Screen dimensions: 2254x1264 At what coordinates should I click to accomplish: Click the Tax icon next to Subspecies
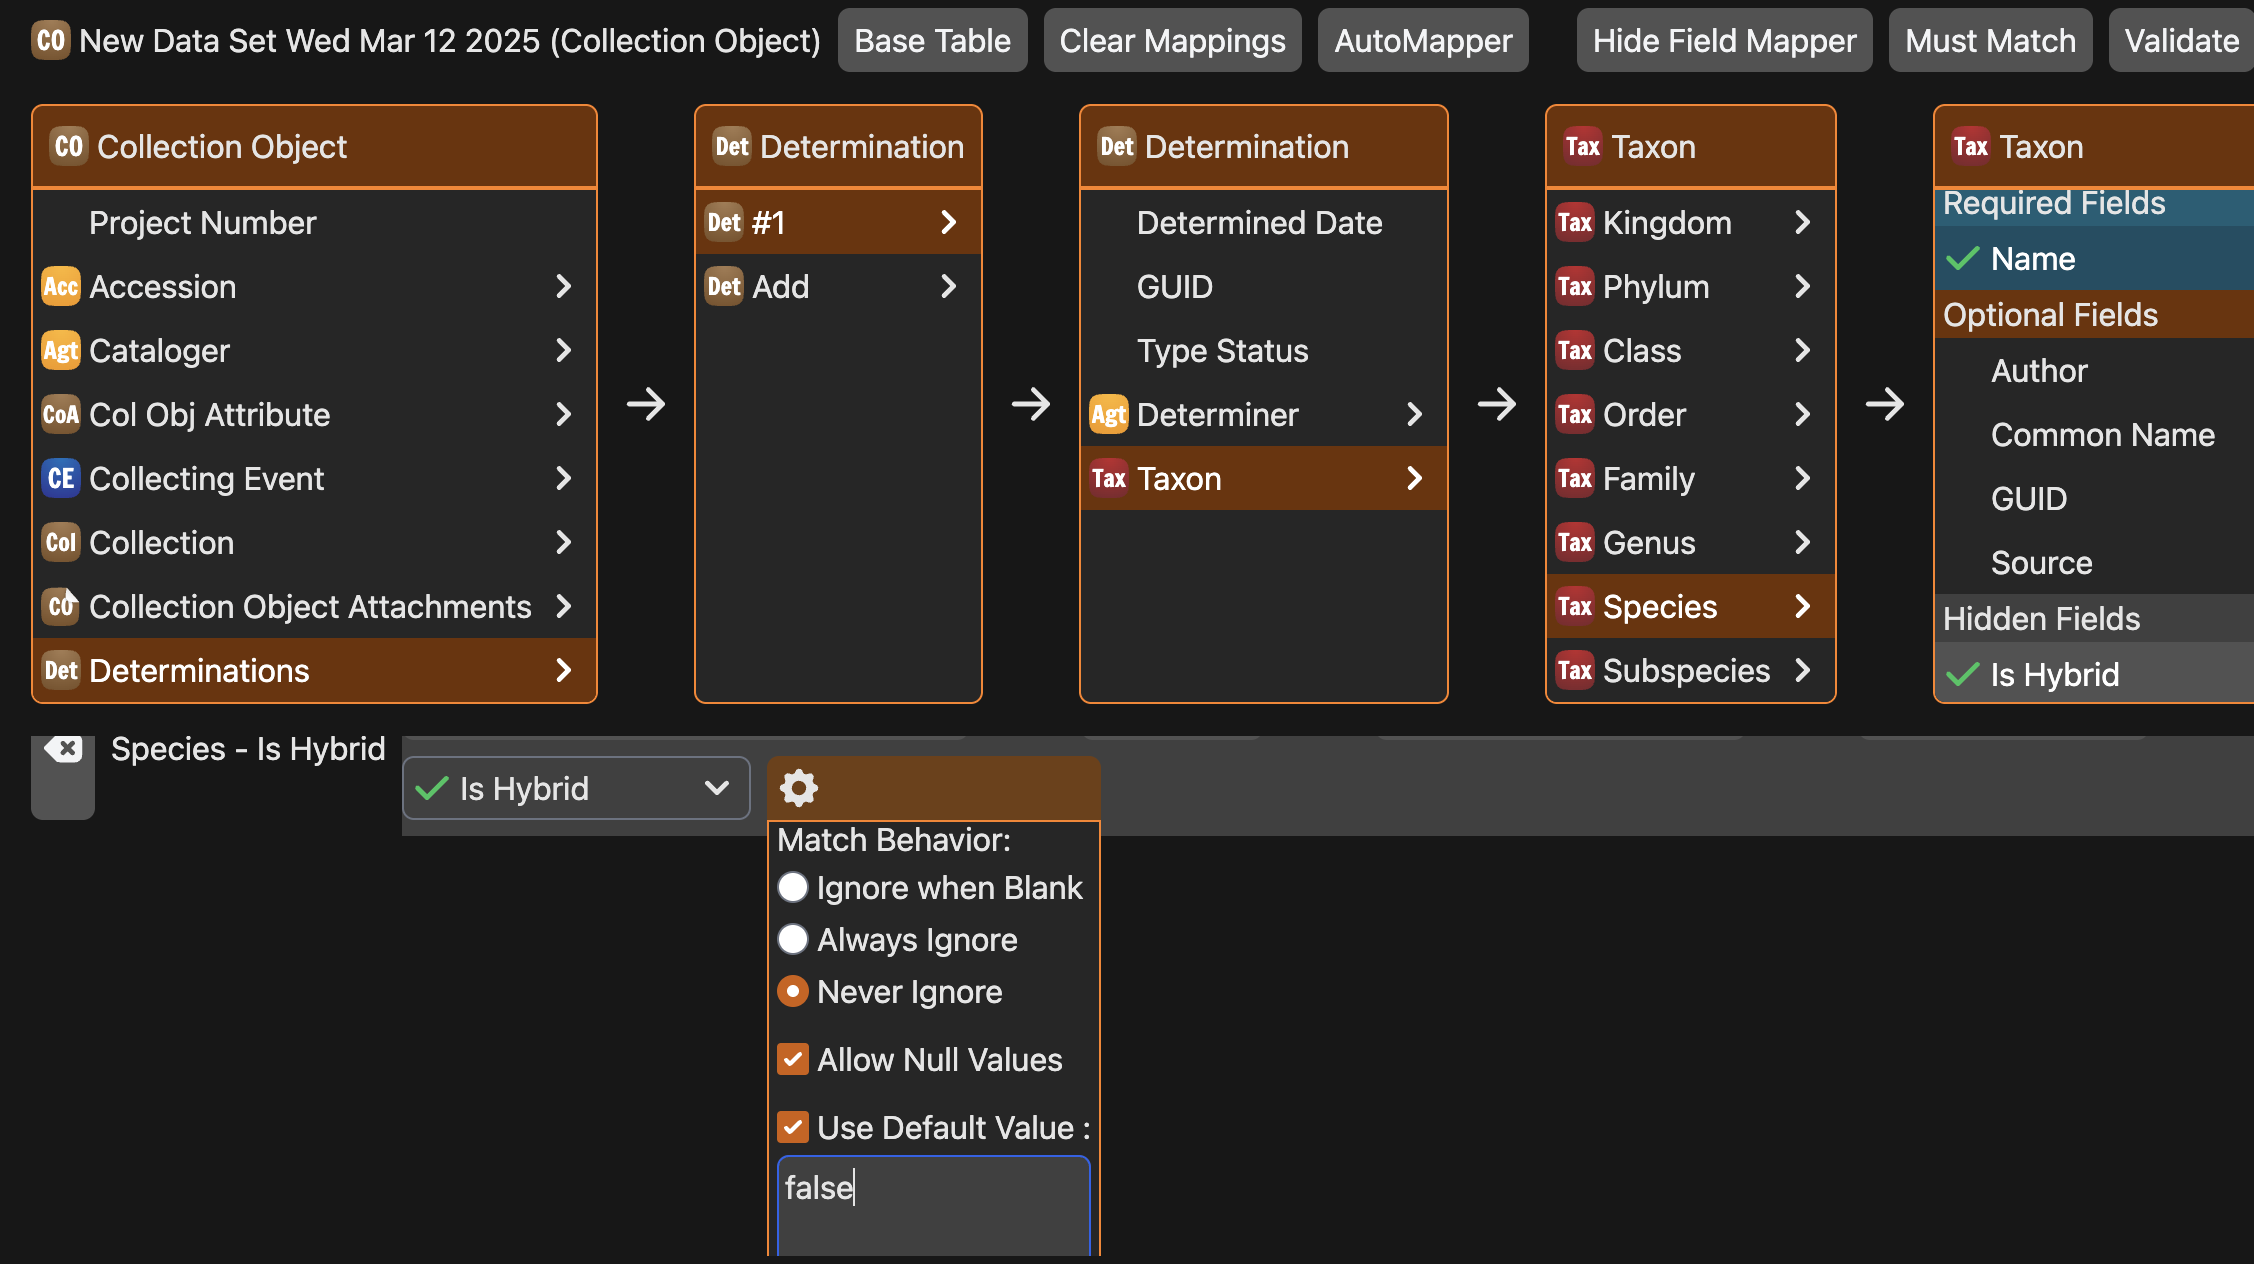click(1575, 670)
